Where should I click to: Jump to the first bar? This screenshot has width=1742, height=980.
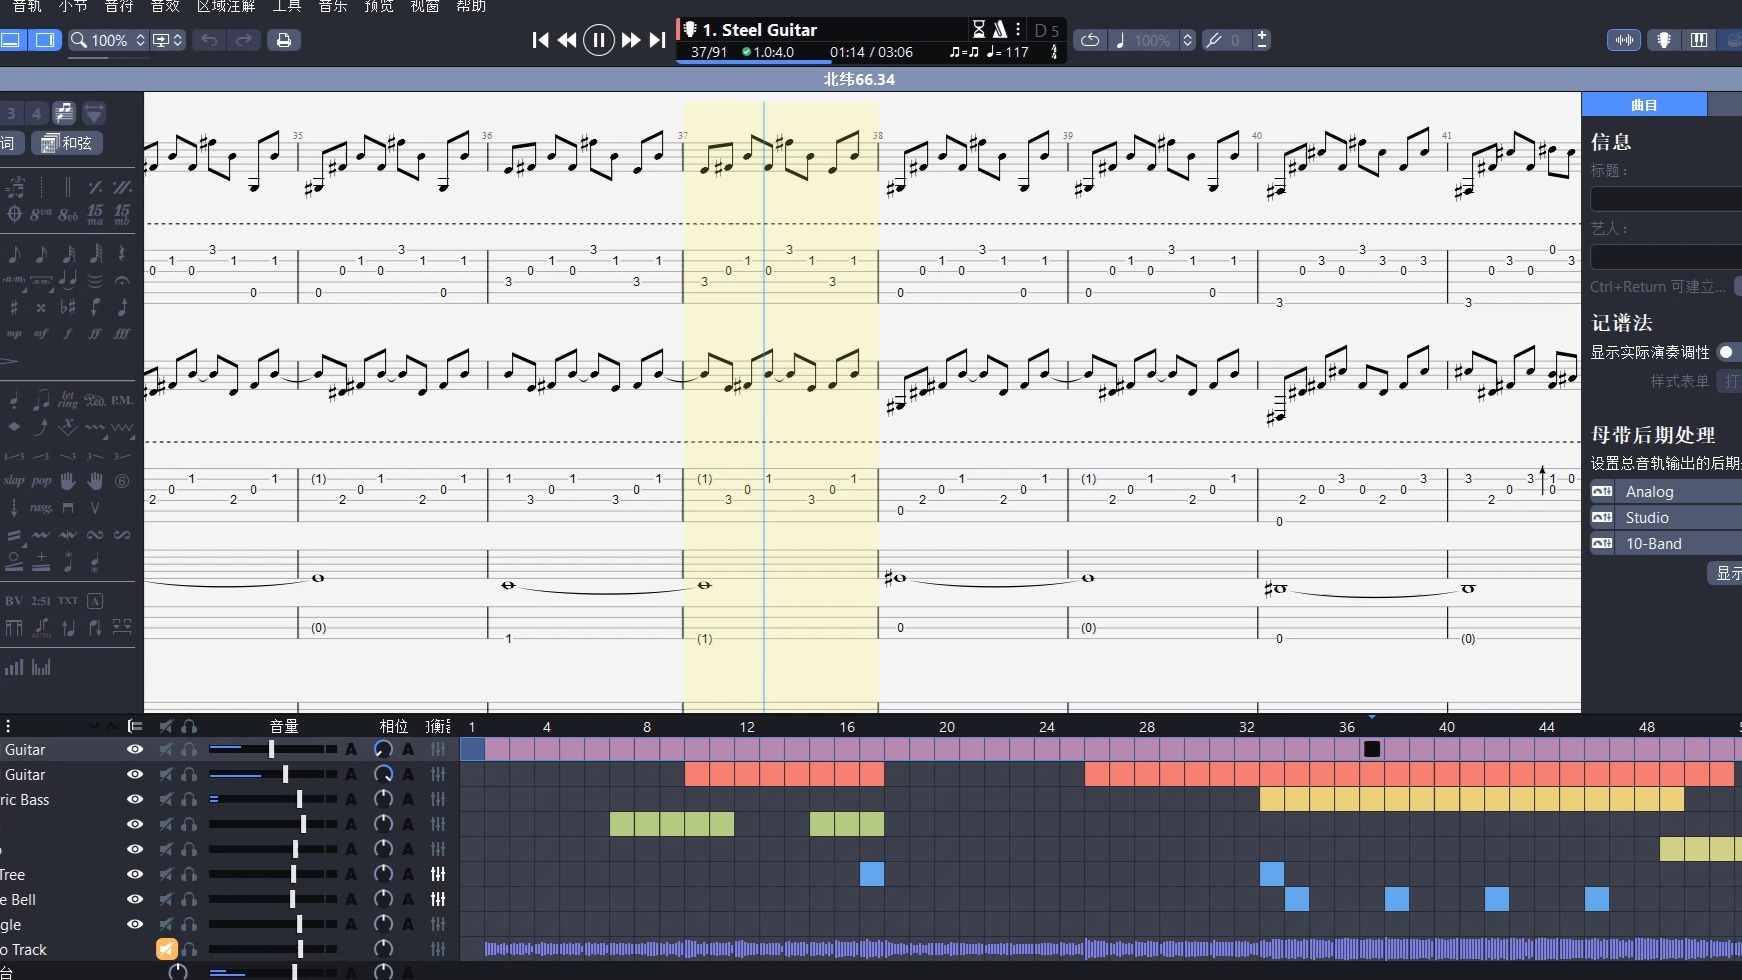pos(540,40)
